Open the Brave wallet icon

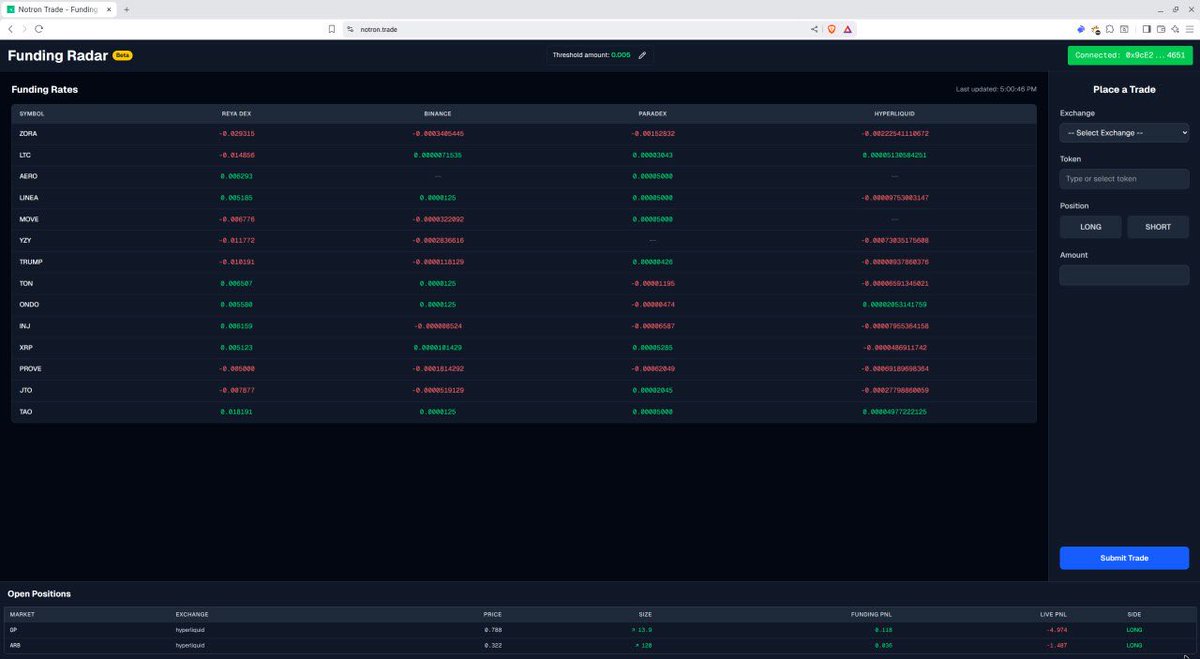coord(1161,29)
